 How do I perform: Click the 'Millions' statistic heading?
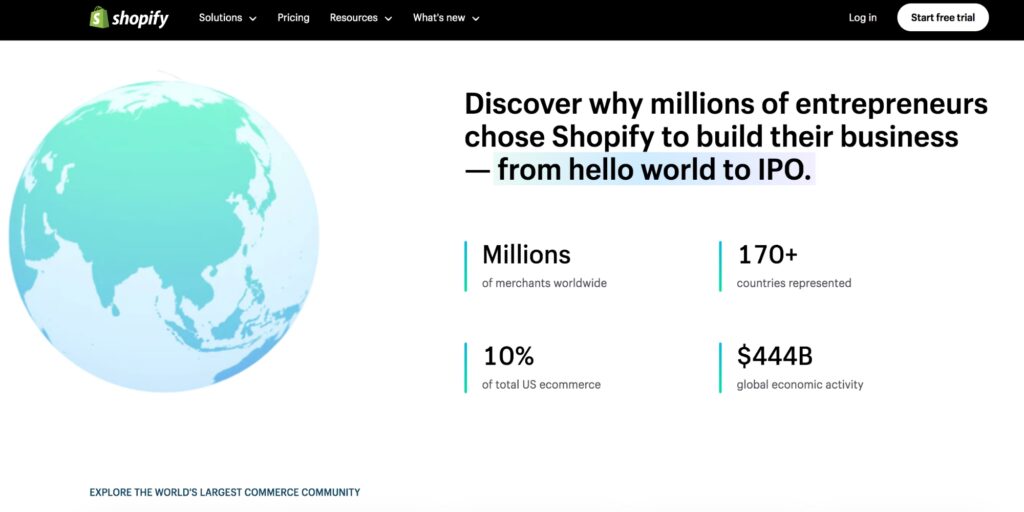point(526,254)
